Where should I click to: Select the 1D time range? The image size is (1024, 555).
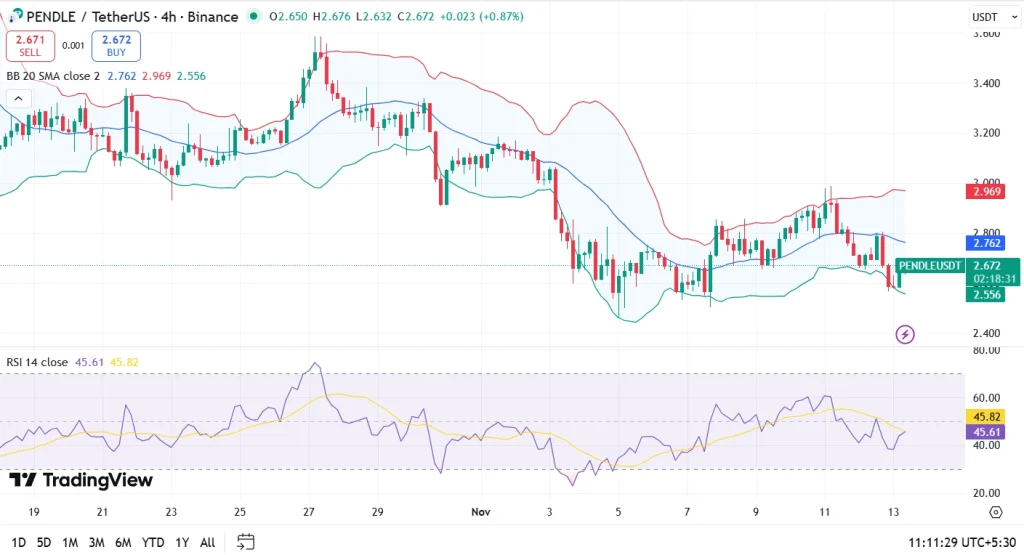pyautogui.click(x=19, y=542)
